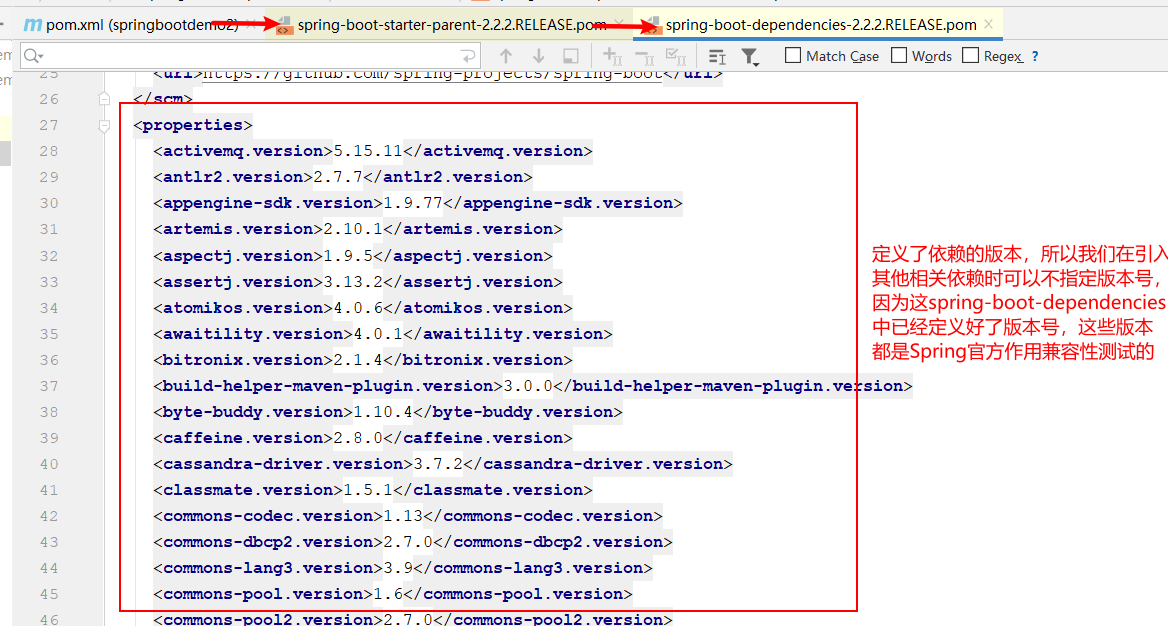The image size is (1168, 626).
Task: Click the antlr2.version line
Action: click(343, 177)
